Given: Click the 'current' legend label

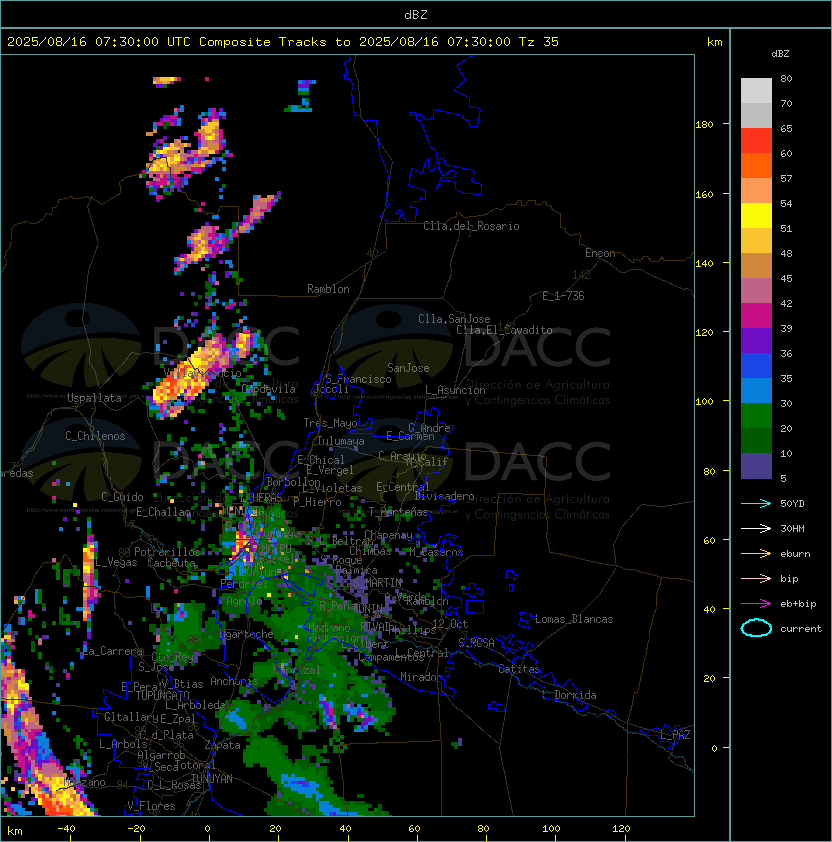Looking at the screenshot, I should [x=801, y=629].
